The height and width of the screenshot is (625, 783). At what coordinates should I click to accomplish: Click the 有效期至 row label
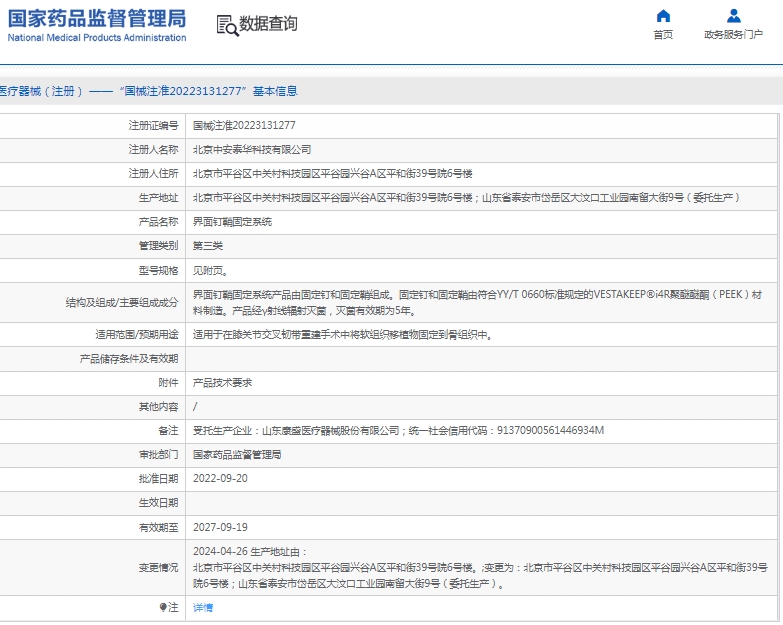point(158,527)
